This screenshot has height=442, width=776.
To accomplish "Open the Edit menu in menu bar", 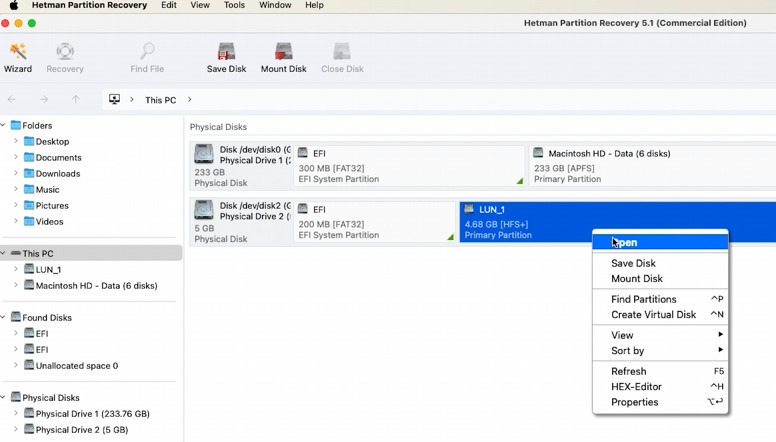I will 169,5.
